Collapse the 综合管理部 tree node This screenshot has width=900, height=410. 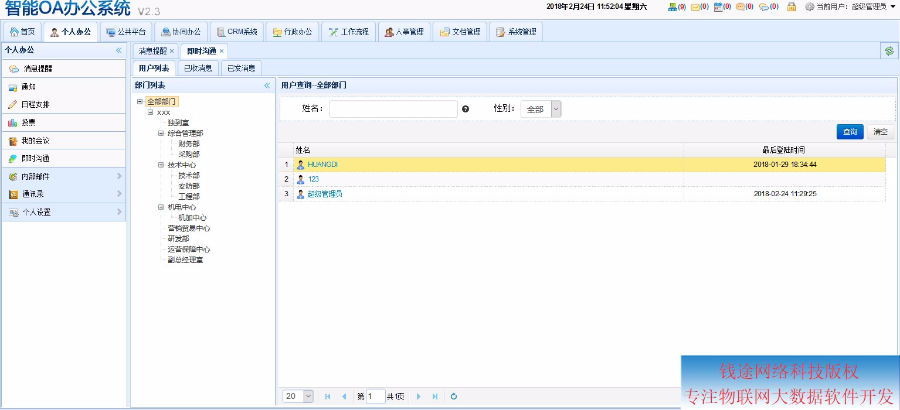161,133
